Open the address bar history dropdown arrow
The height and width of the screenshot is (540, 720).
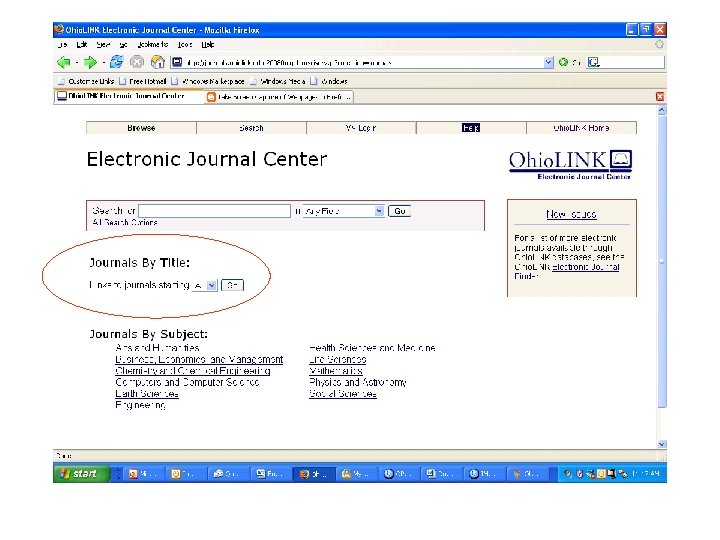point(548,62)
